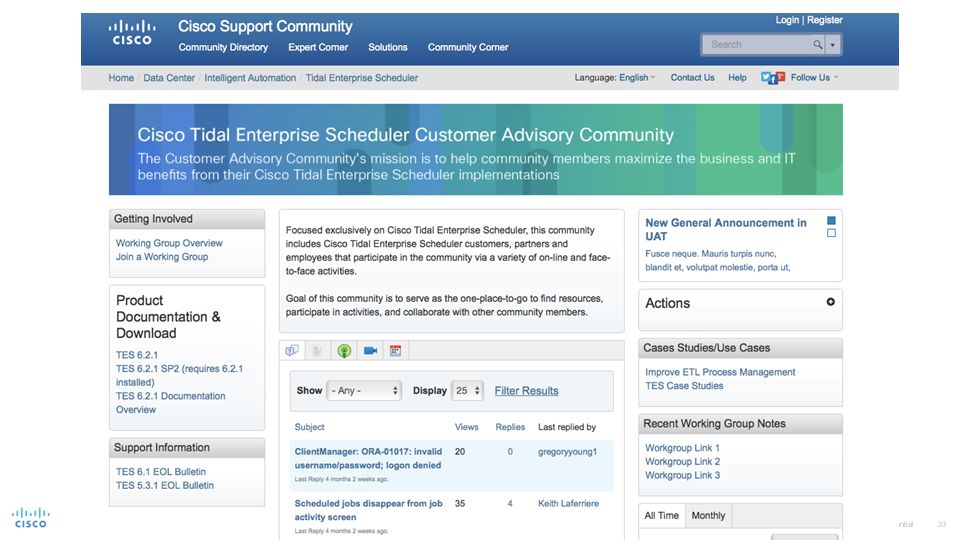This screenshot has width=960, height=540.
Task: Click the Login link
Action: coord(787,20)
